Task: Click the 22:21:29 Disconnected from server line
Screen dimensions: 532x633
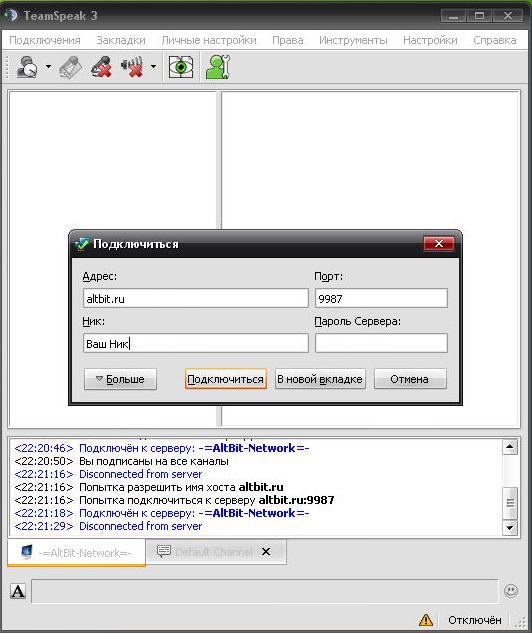Action: (108, 526)
